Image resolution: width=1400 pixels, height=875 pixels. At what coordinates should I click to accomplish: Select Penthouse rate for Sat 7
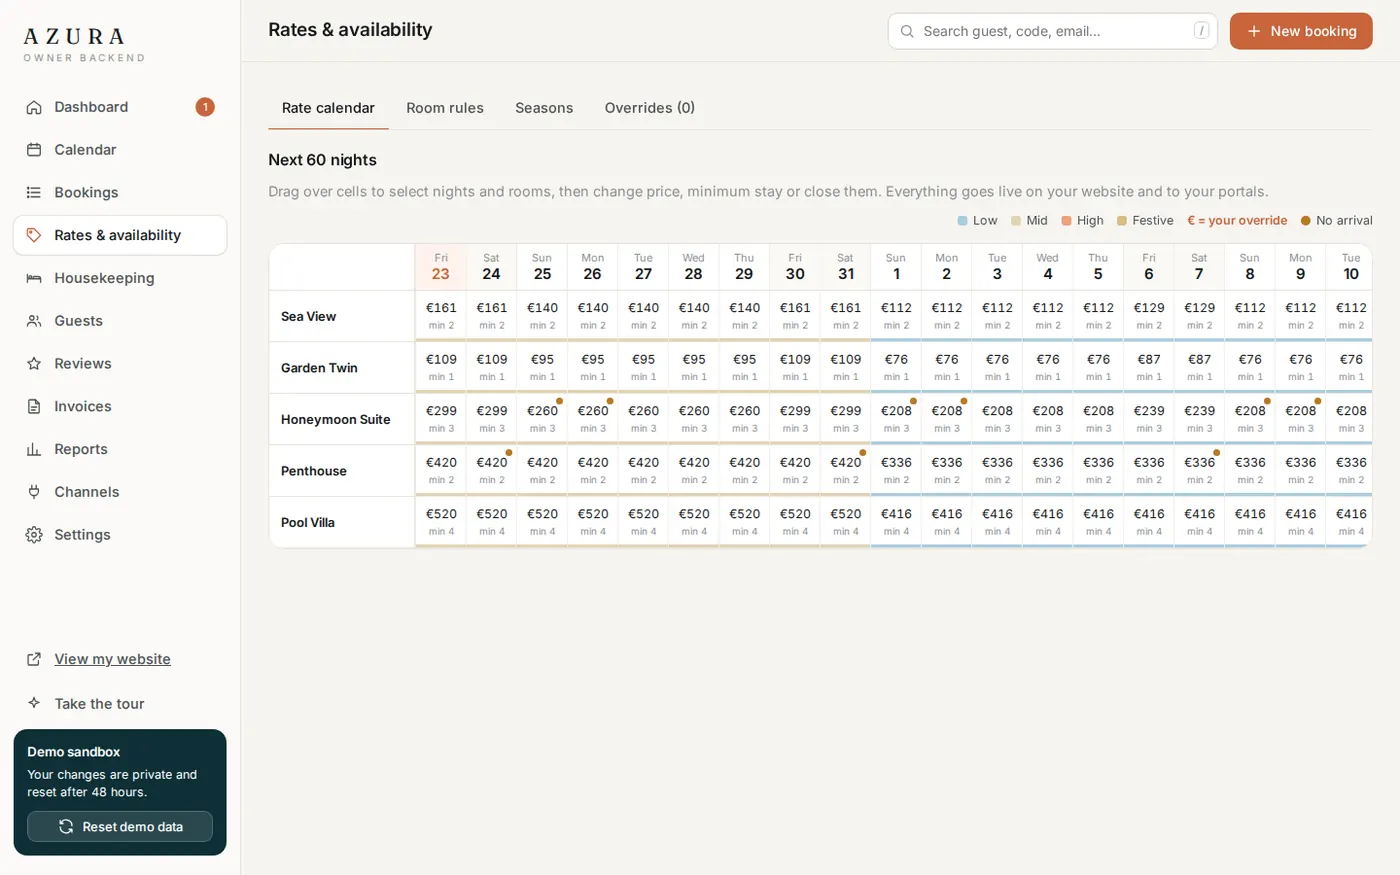1199,471
